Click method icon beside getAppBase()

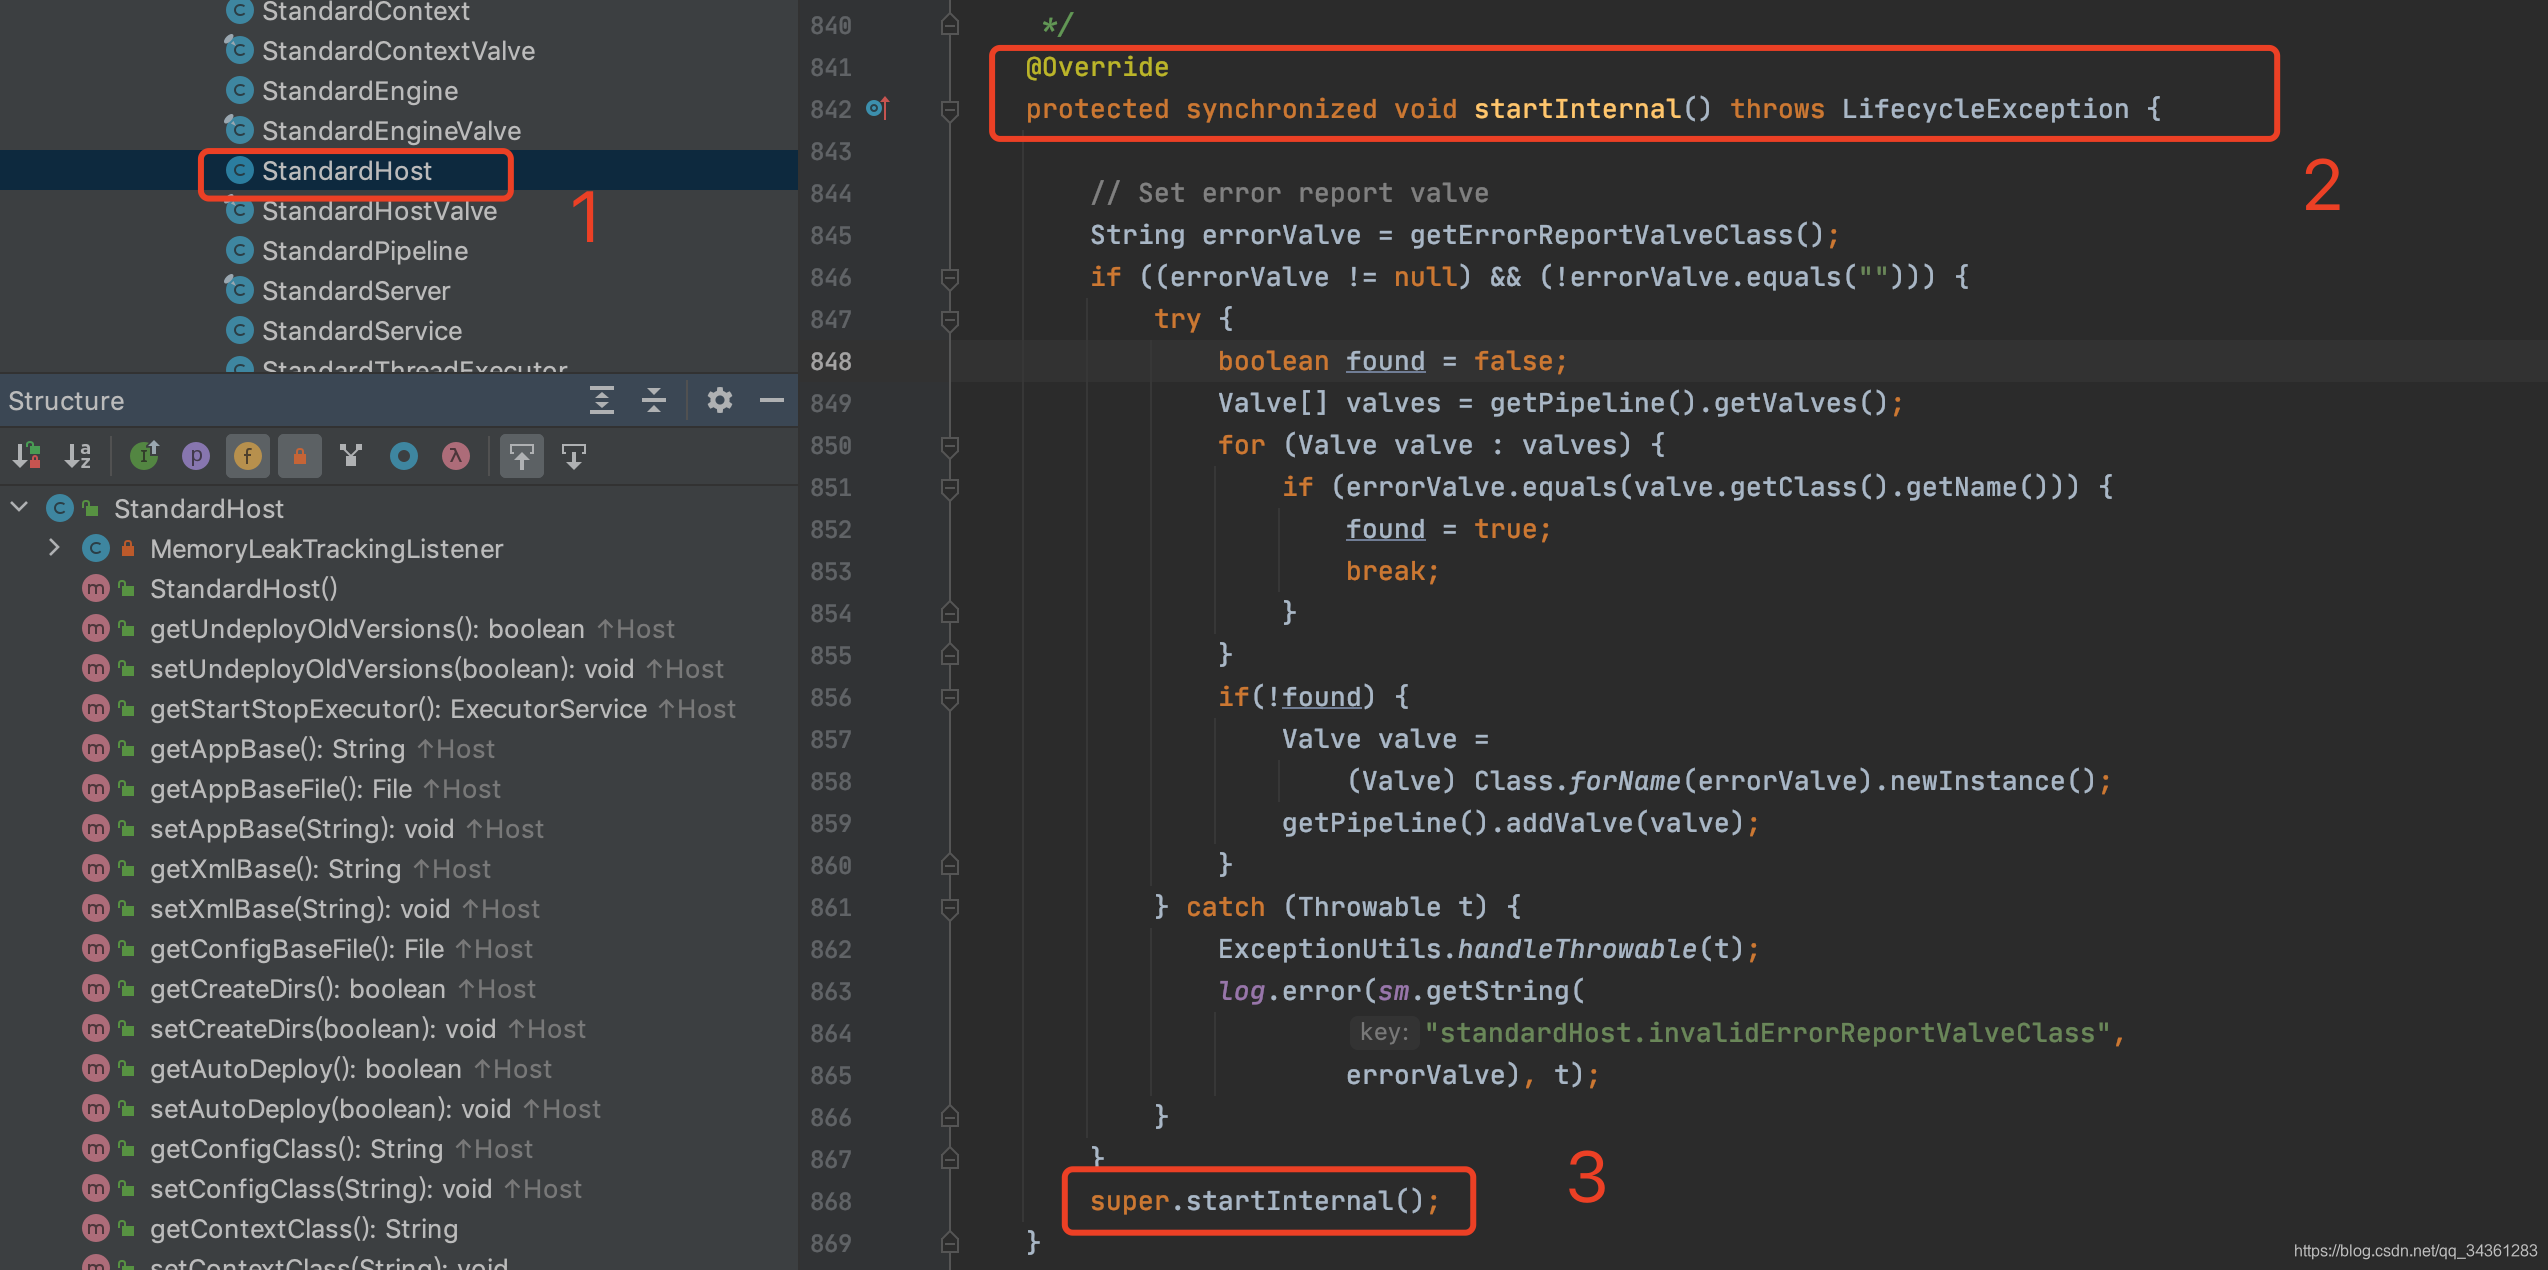95,748
